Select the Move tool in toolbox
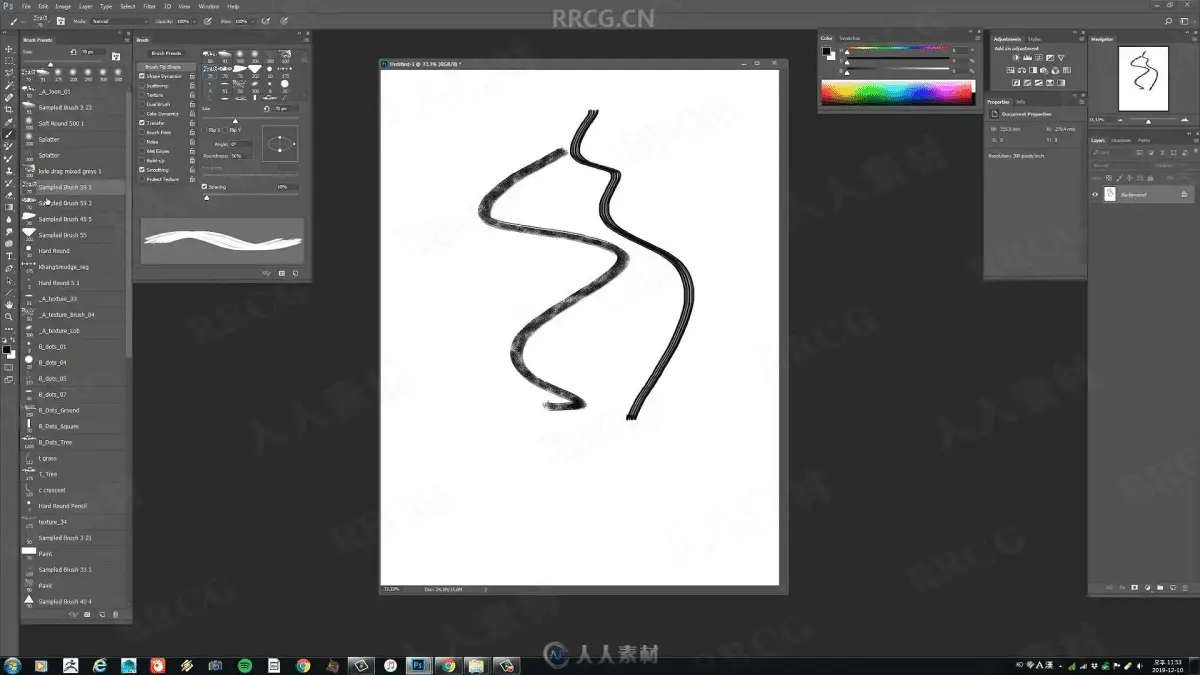The image size is (1200, 675). pyautogui.click(x=9, y=49)
